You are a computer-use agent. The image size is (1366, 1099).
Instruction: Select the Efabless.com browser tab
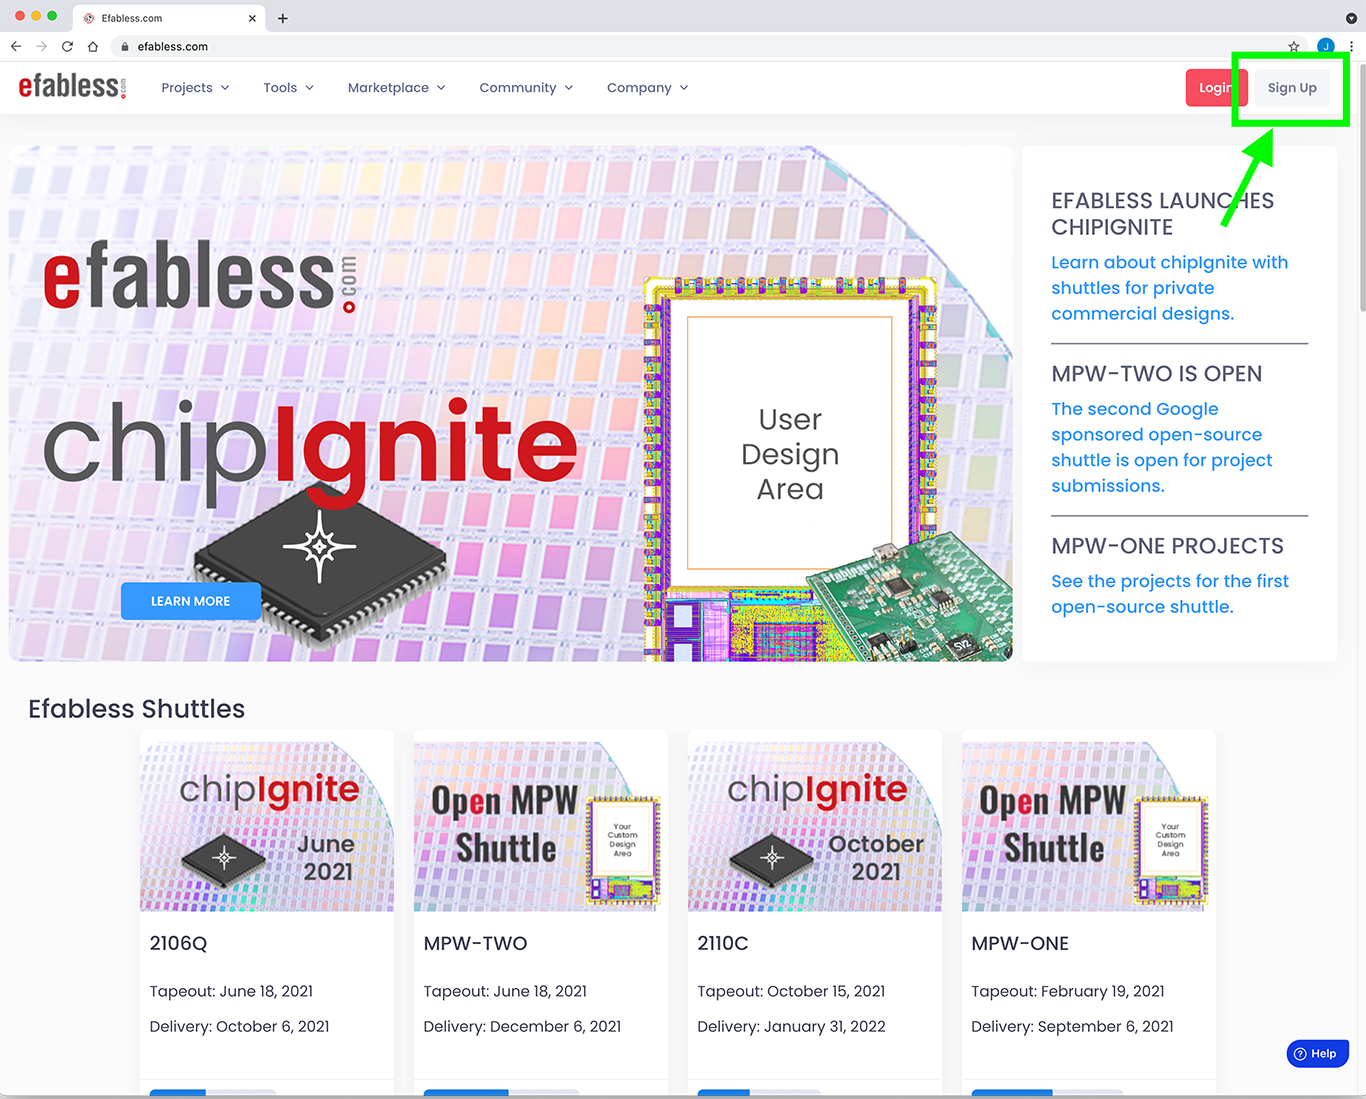(168, 18)
